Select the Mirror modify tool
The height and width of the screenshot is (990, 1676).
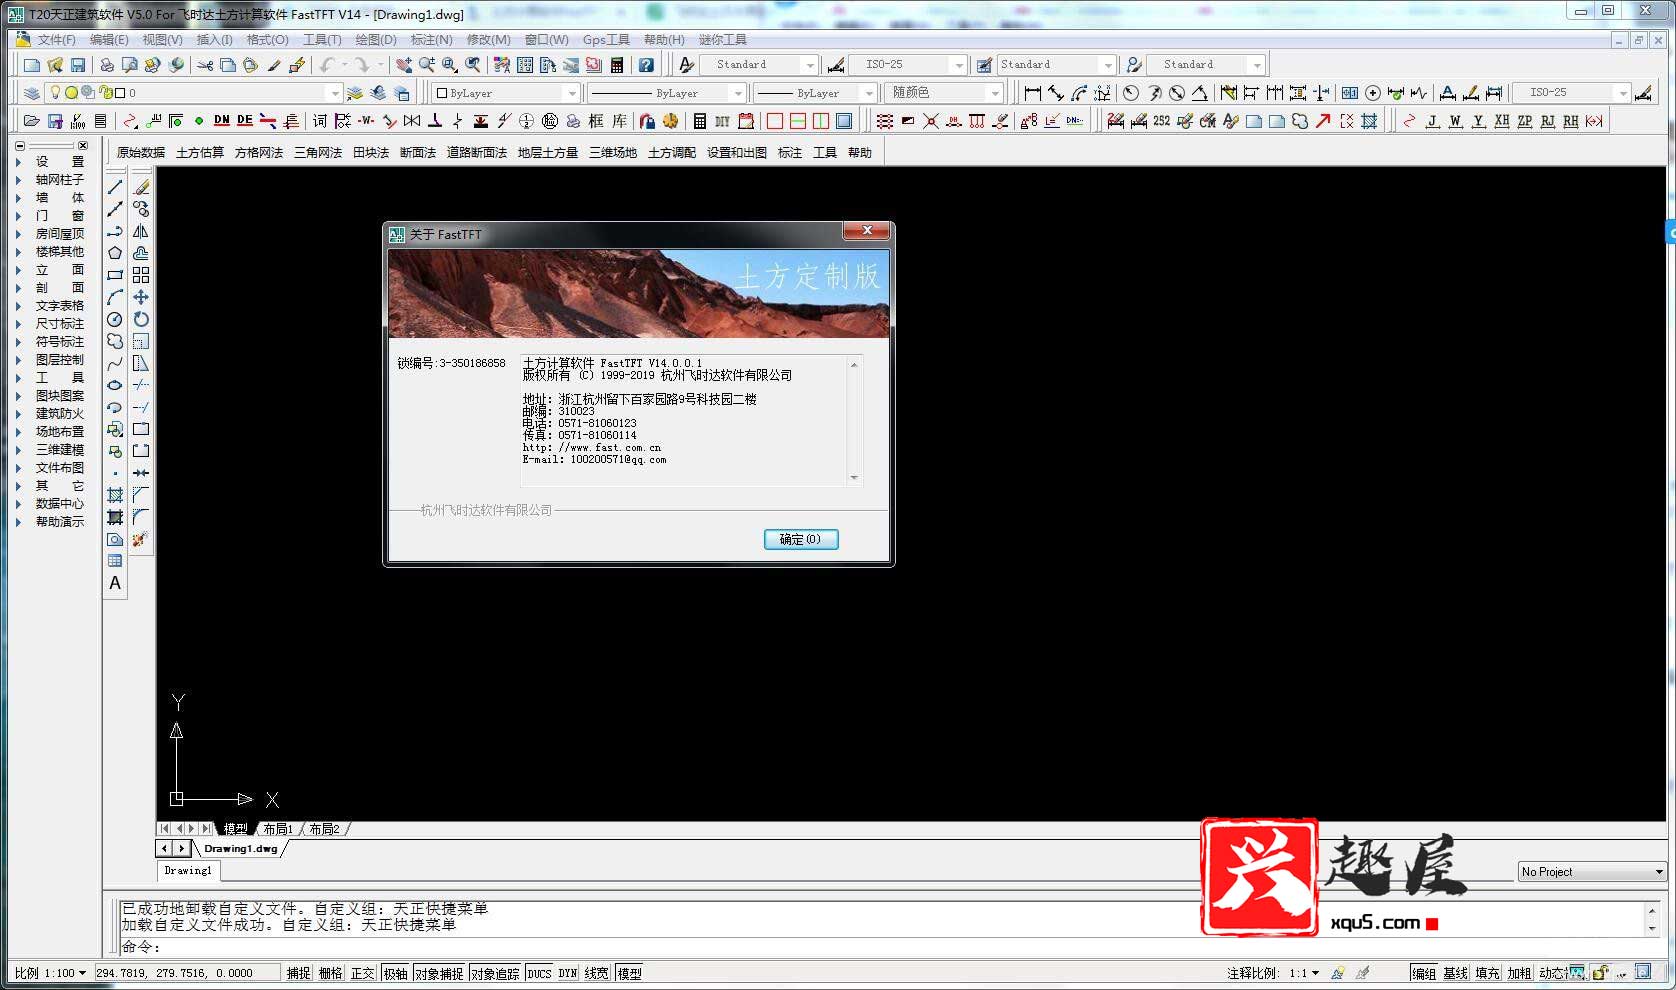pyautogui.click(x=141, y=231)
